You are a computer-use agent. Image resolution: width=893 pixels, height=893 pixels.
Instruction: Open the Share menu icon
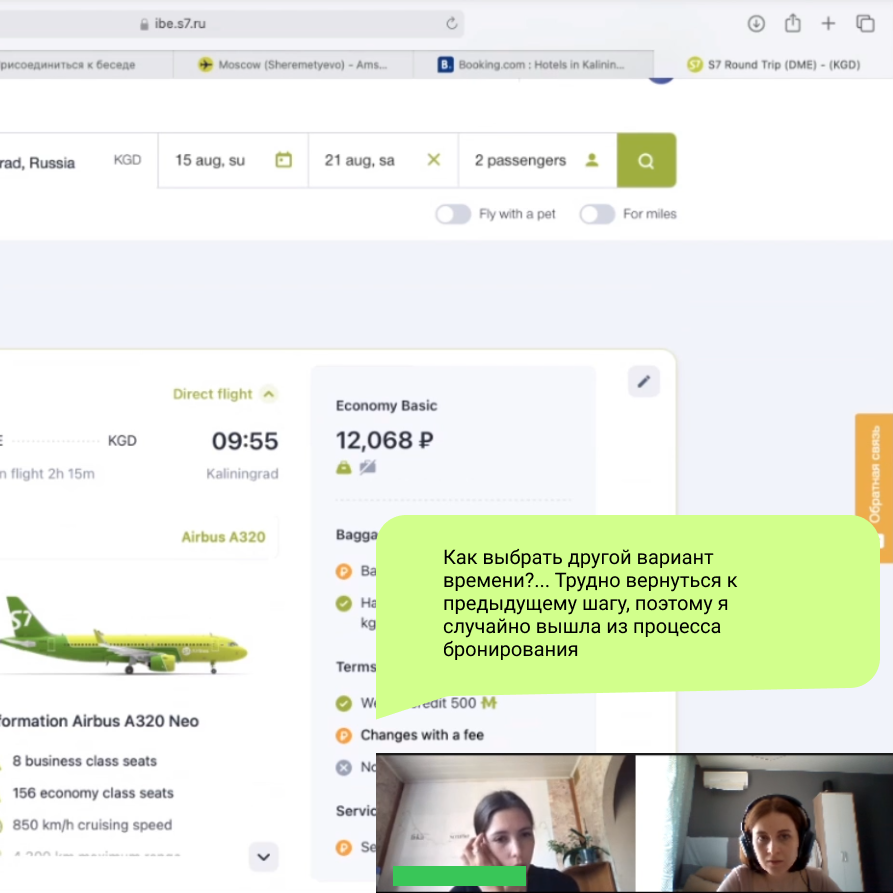pyautogui.click(x=792, y=23)
